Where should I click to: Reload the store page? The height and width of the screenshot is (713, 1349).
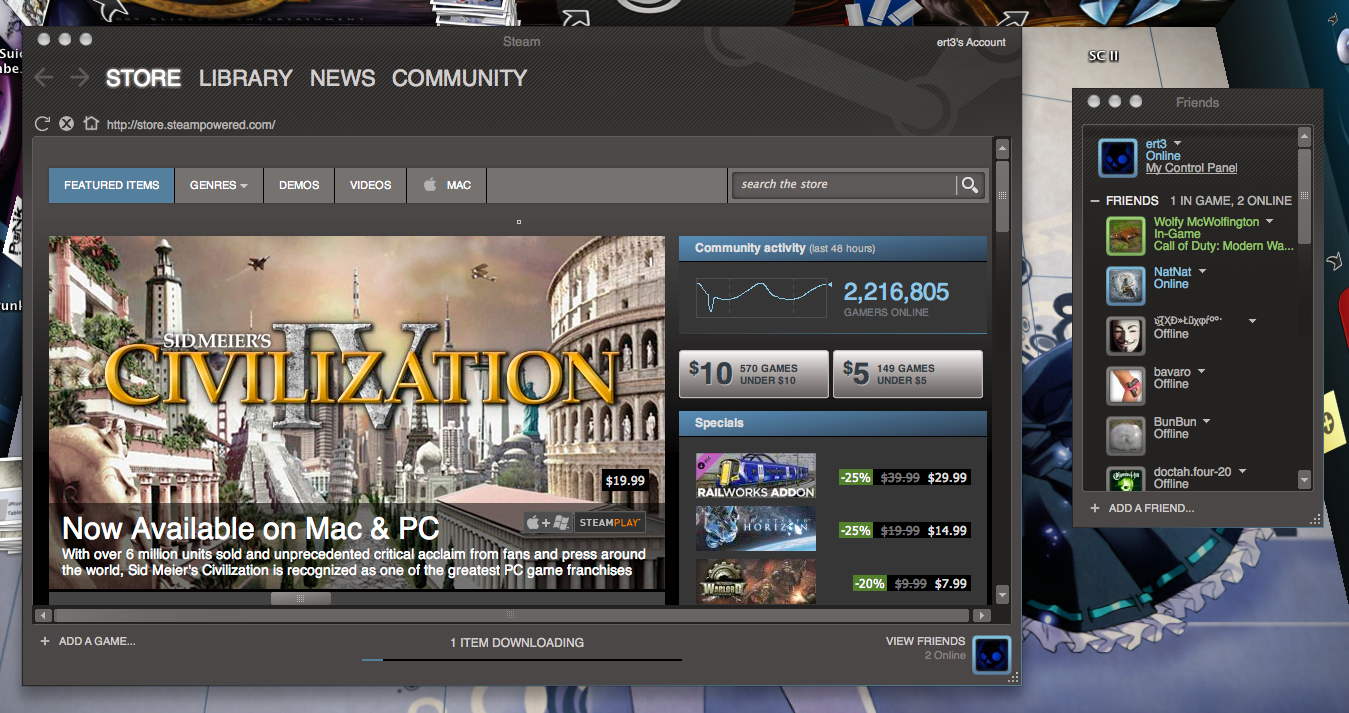tap(42, 124)
